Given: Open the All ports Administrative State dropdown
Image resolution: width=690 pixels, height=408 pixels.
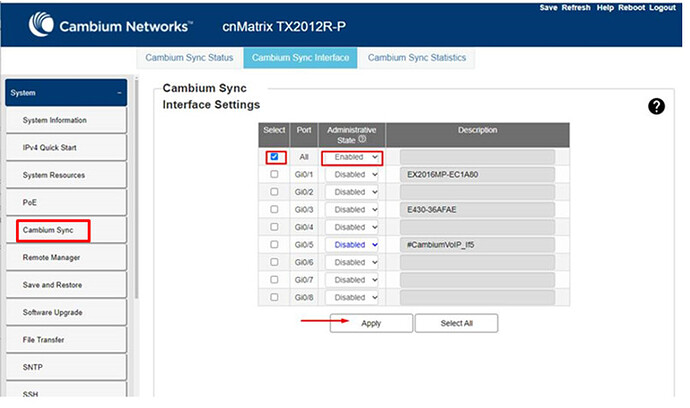Looking at the screenshot, I should point(352,157).
